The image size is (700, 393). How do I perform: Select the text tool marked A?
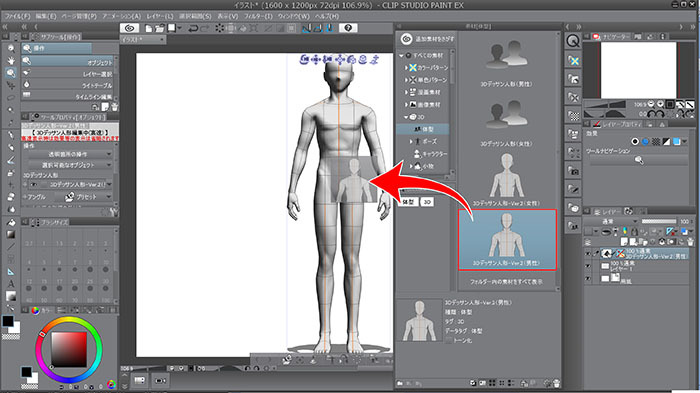pyautogui.click(x=11, y=284)
